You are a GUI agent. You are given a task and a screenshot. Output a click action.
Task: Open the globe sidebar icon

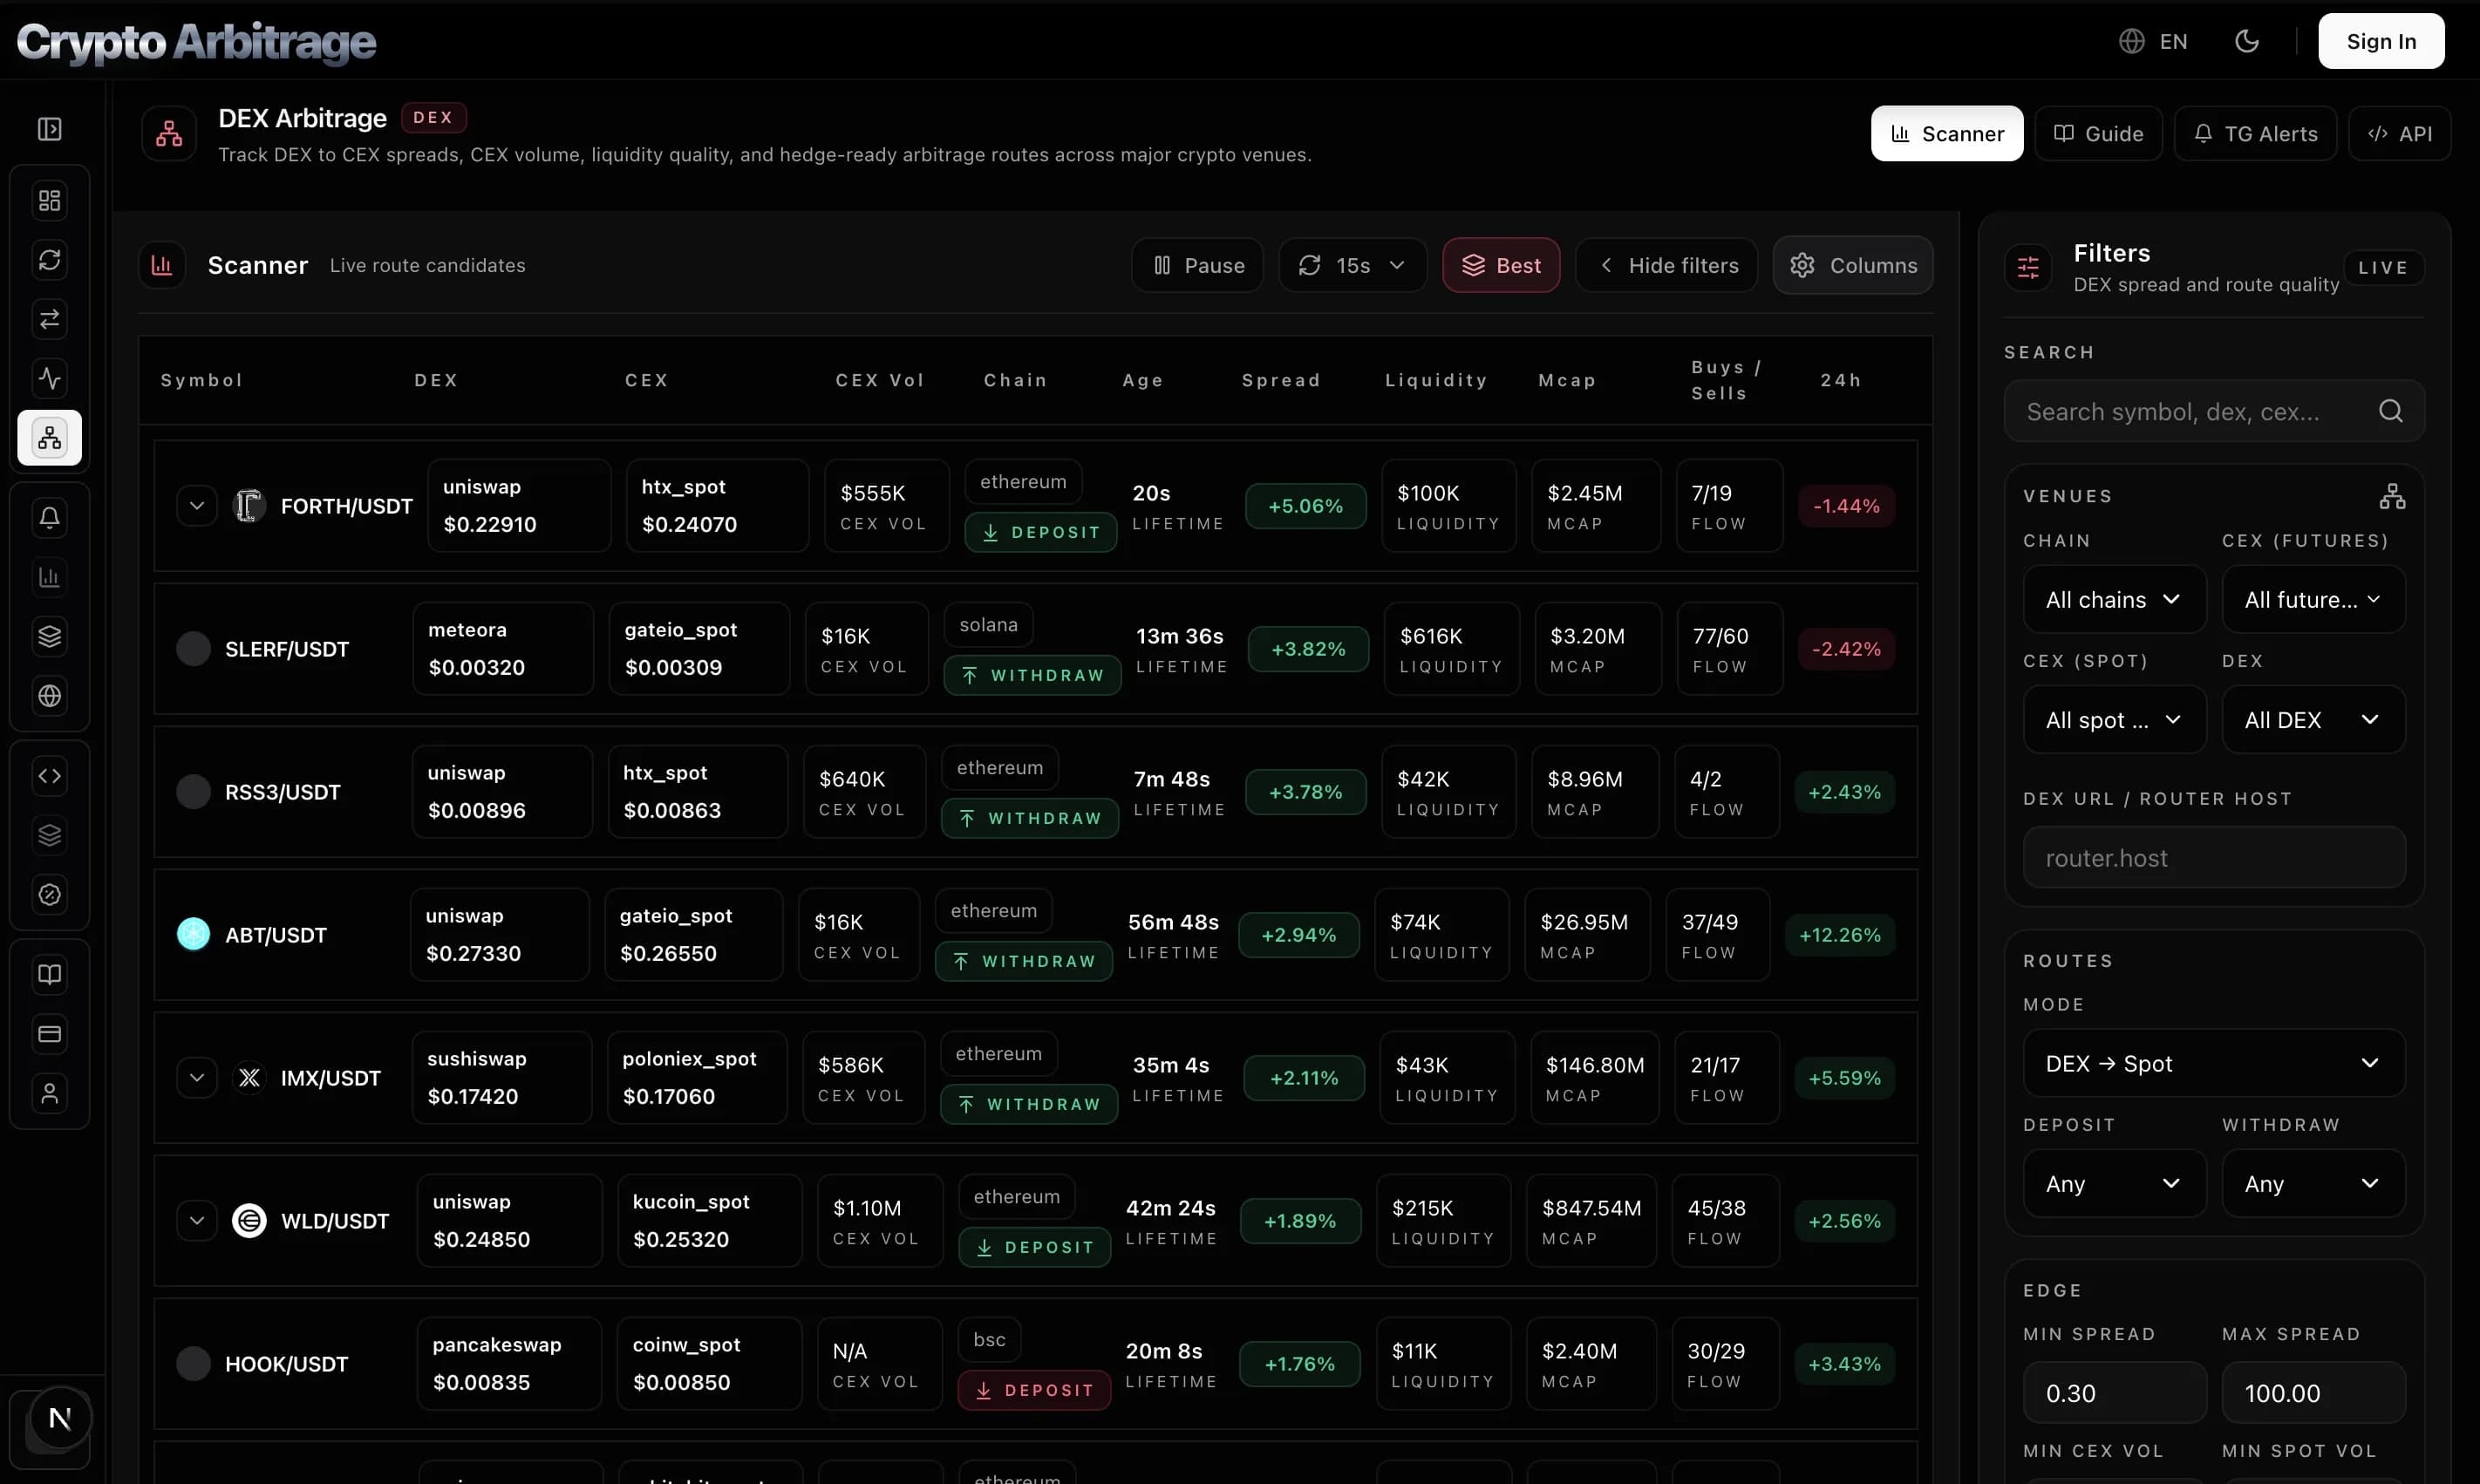click(49, 696)
